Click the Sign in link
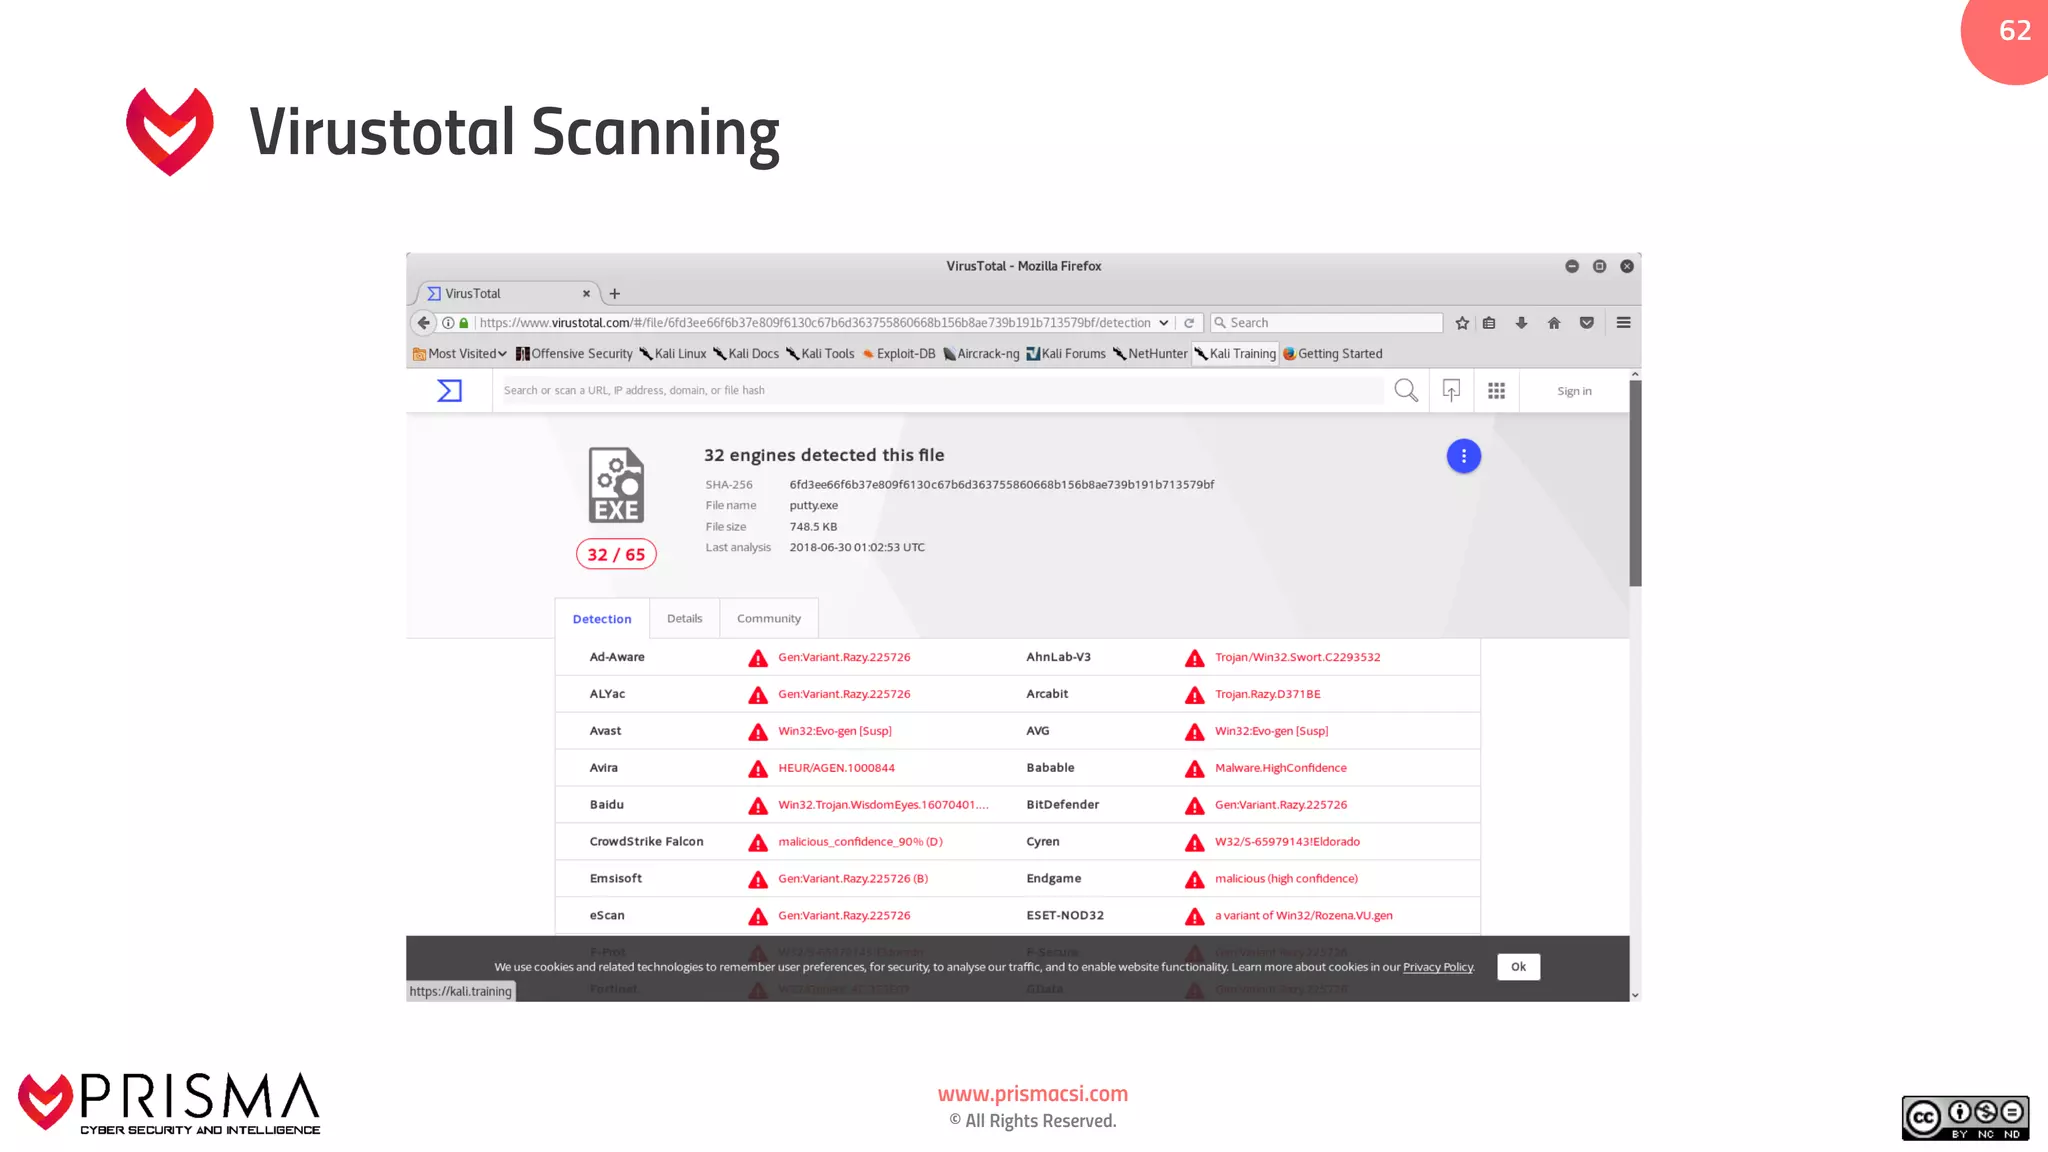Viewport: 2048px width, 1152px height. (1574, 391)
